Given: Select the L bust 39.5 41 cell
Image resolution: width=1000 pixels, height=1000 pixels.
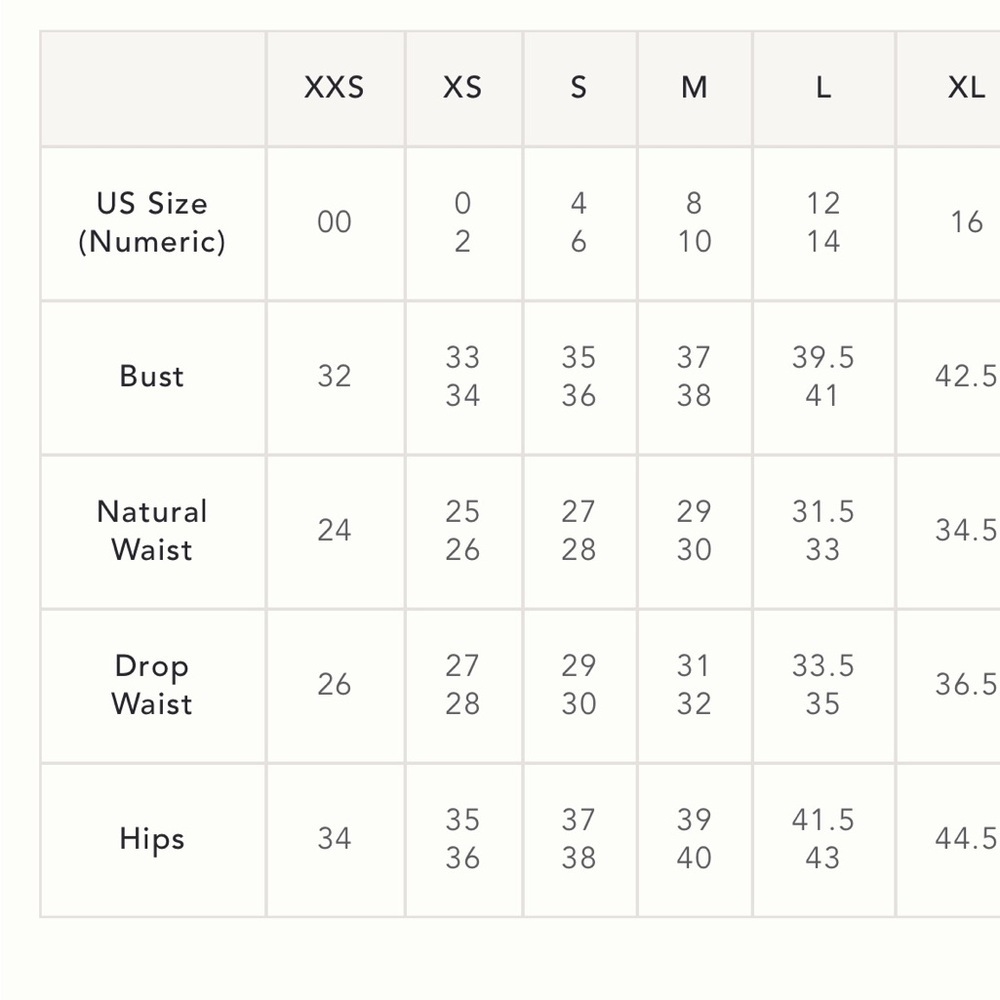Looking at the screenshot, I should click(x=824, y=378).
